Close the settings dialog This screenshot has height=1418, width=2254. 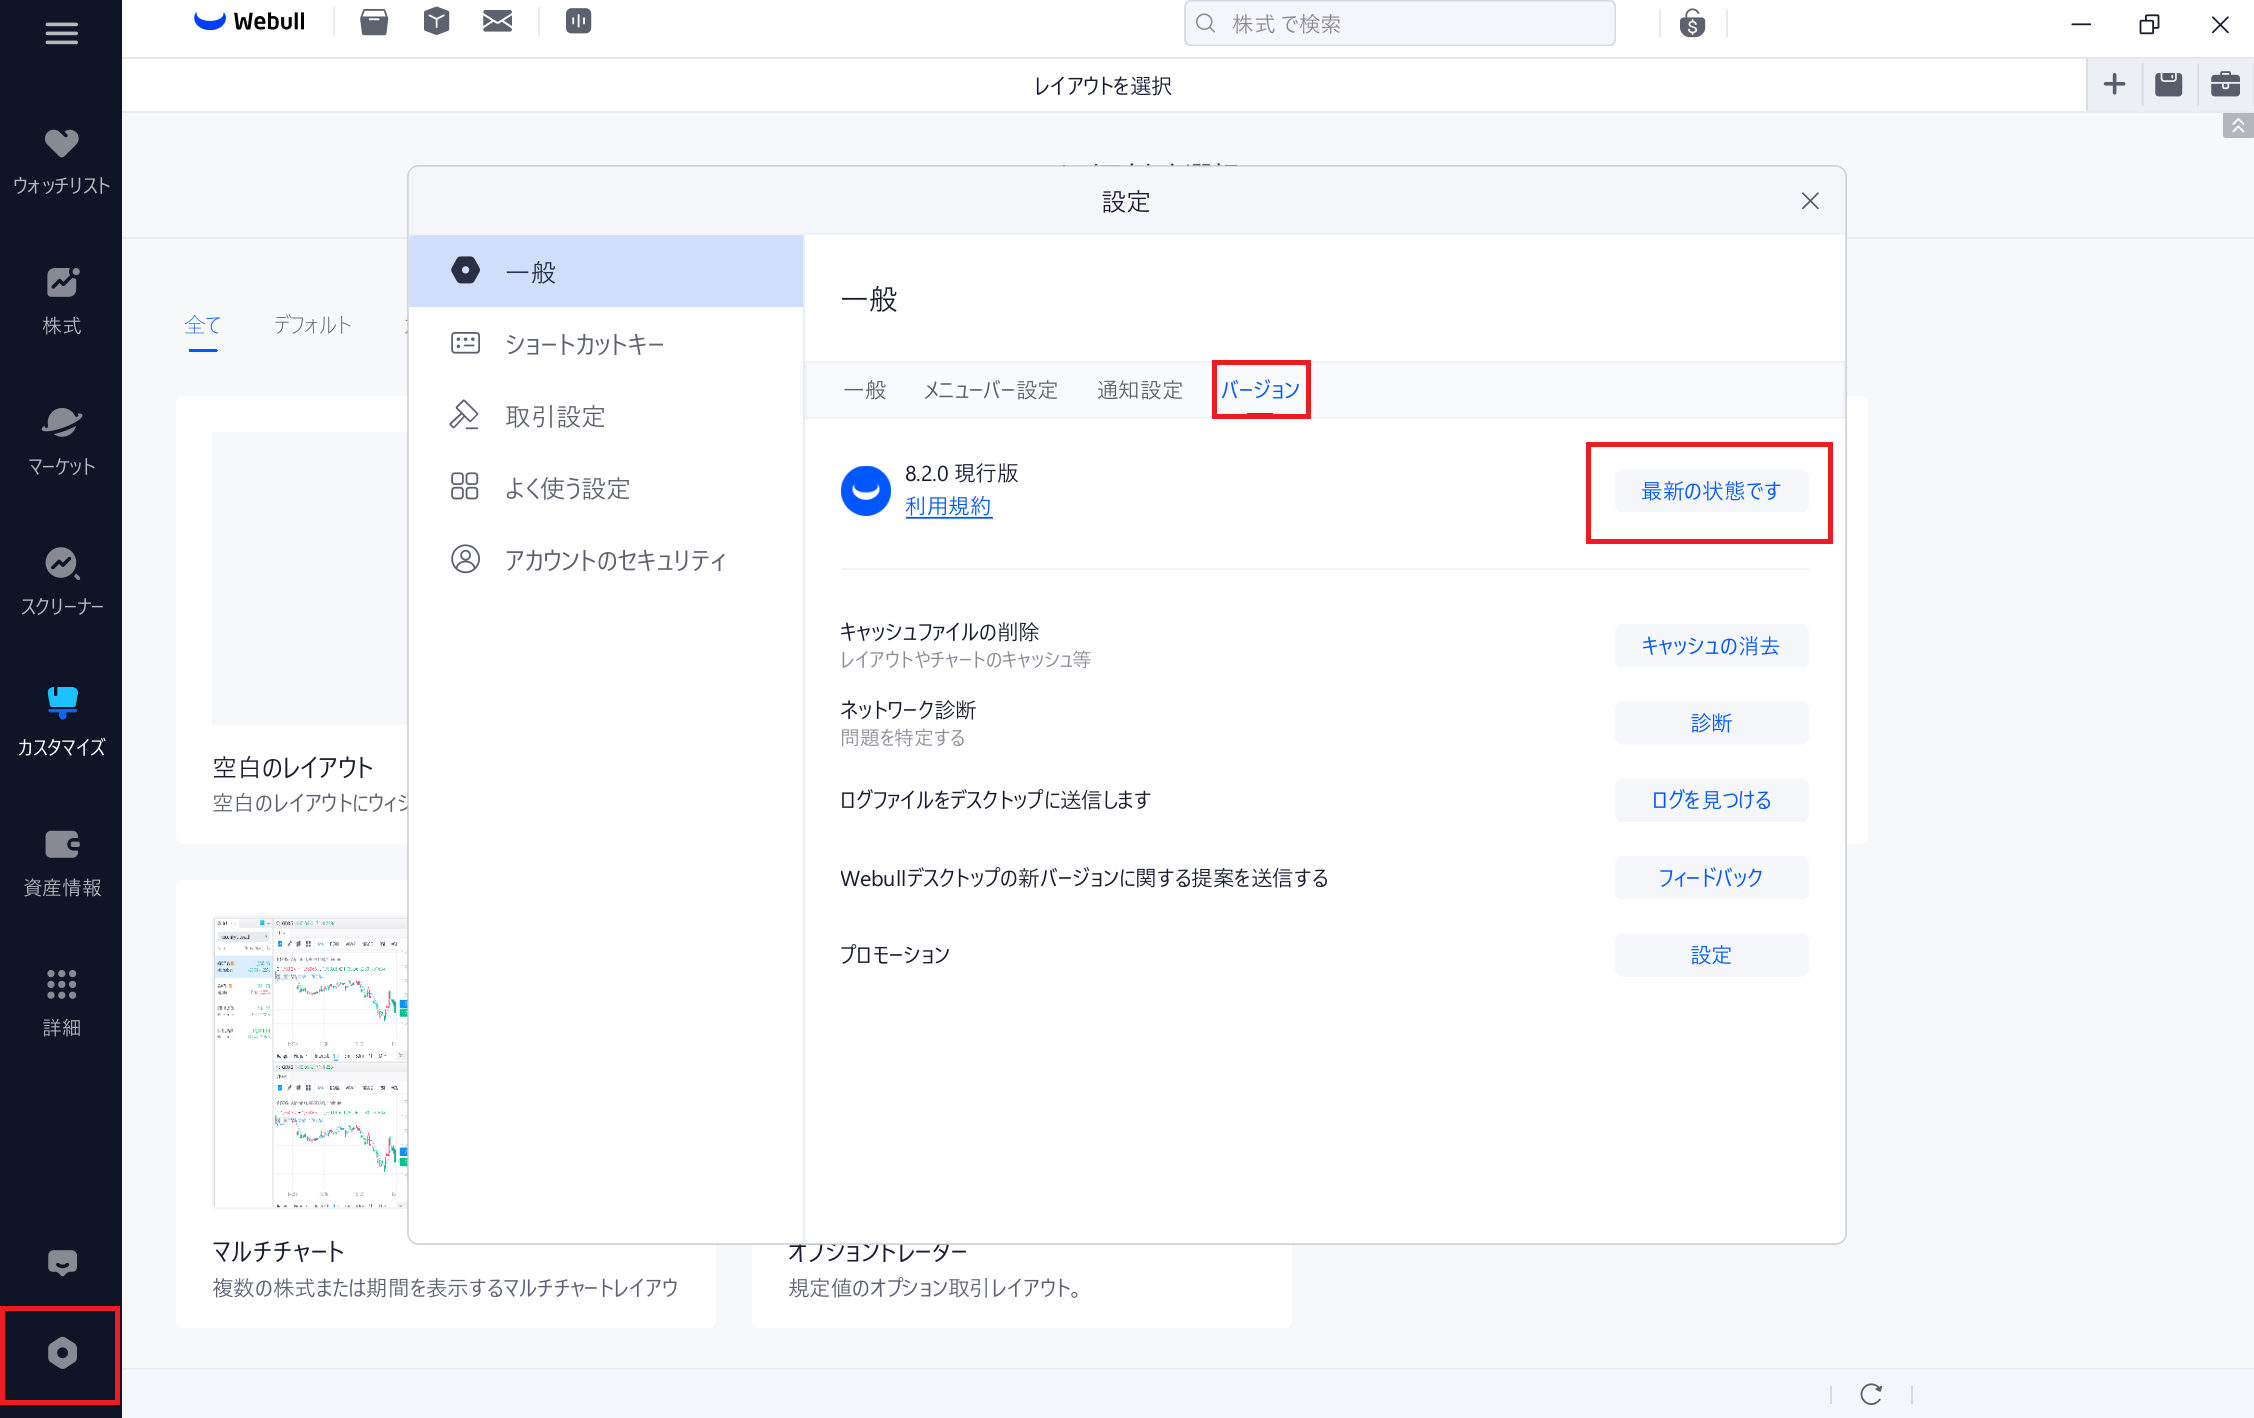coord(1810,201)
